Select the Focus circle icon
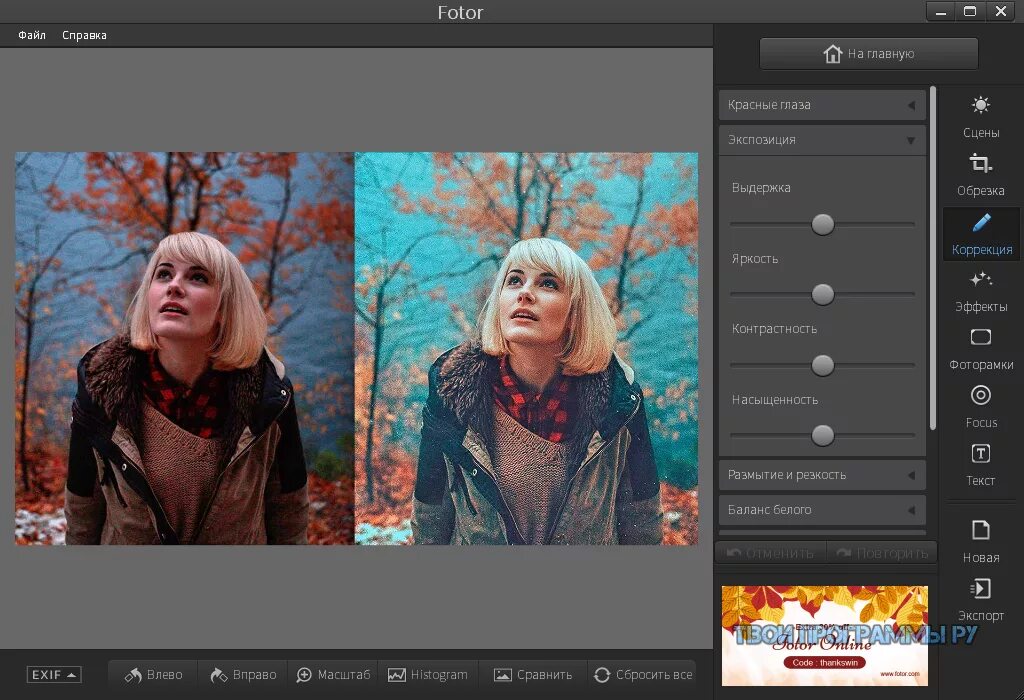The height and width of the screenshot is (700, 1024). 980,395
